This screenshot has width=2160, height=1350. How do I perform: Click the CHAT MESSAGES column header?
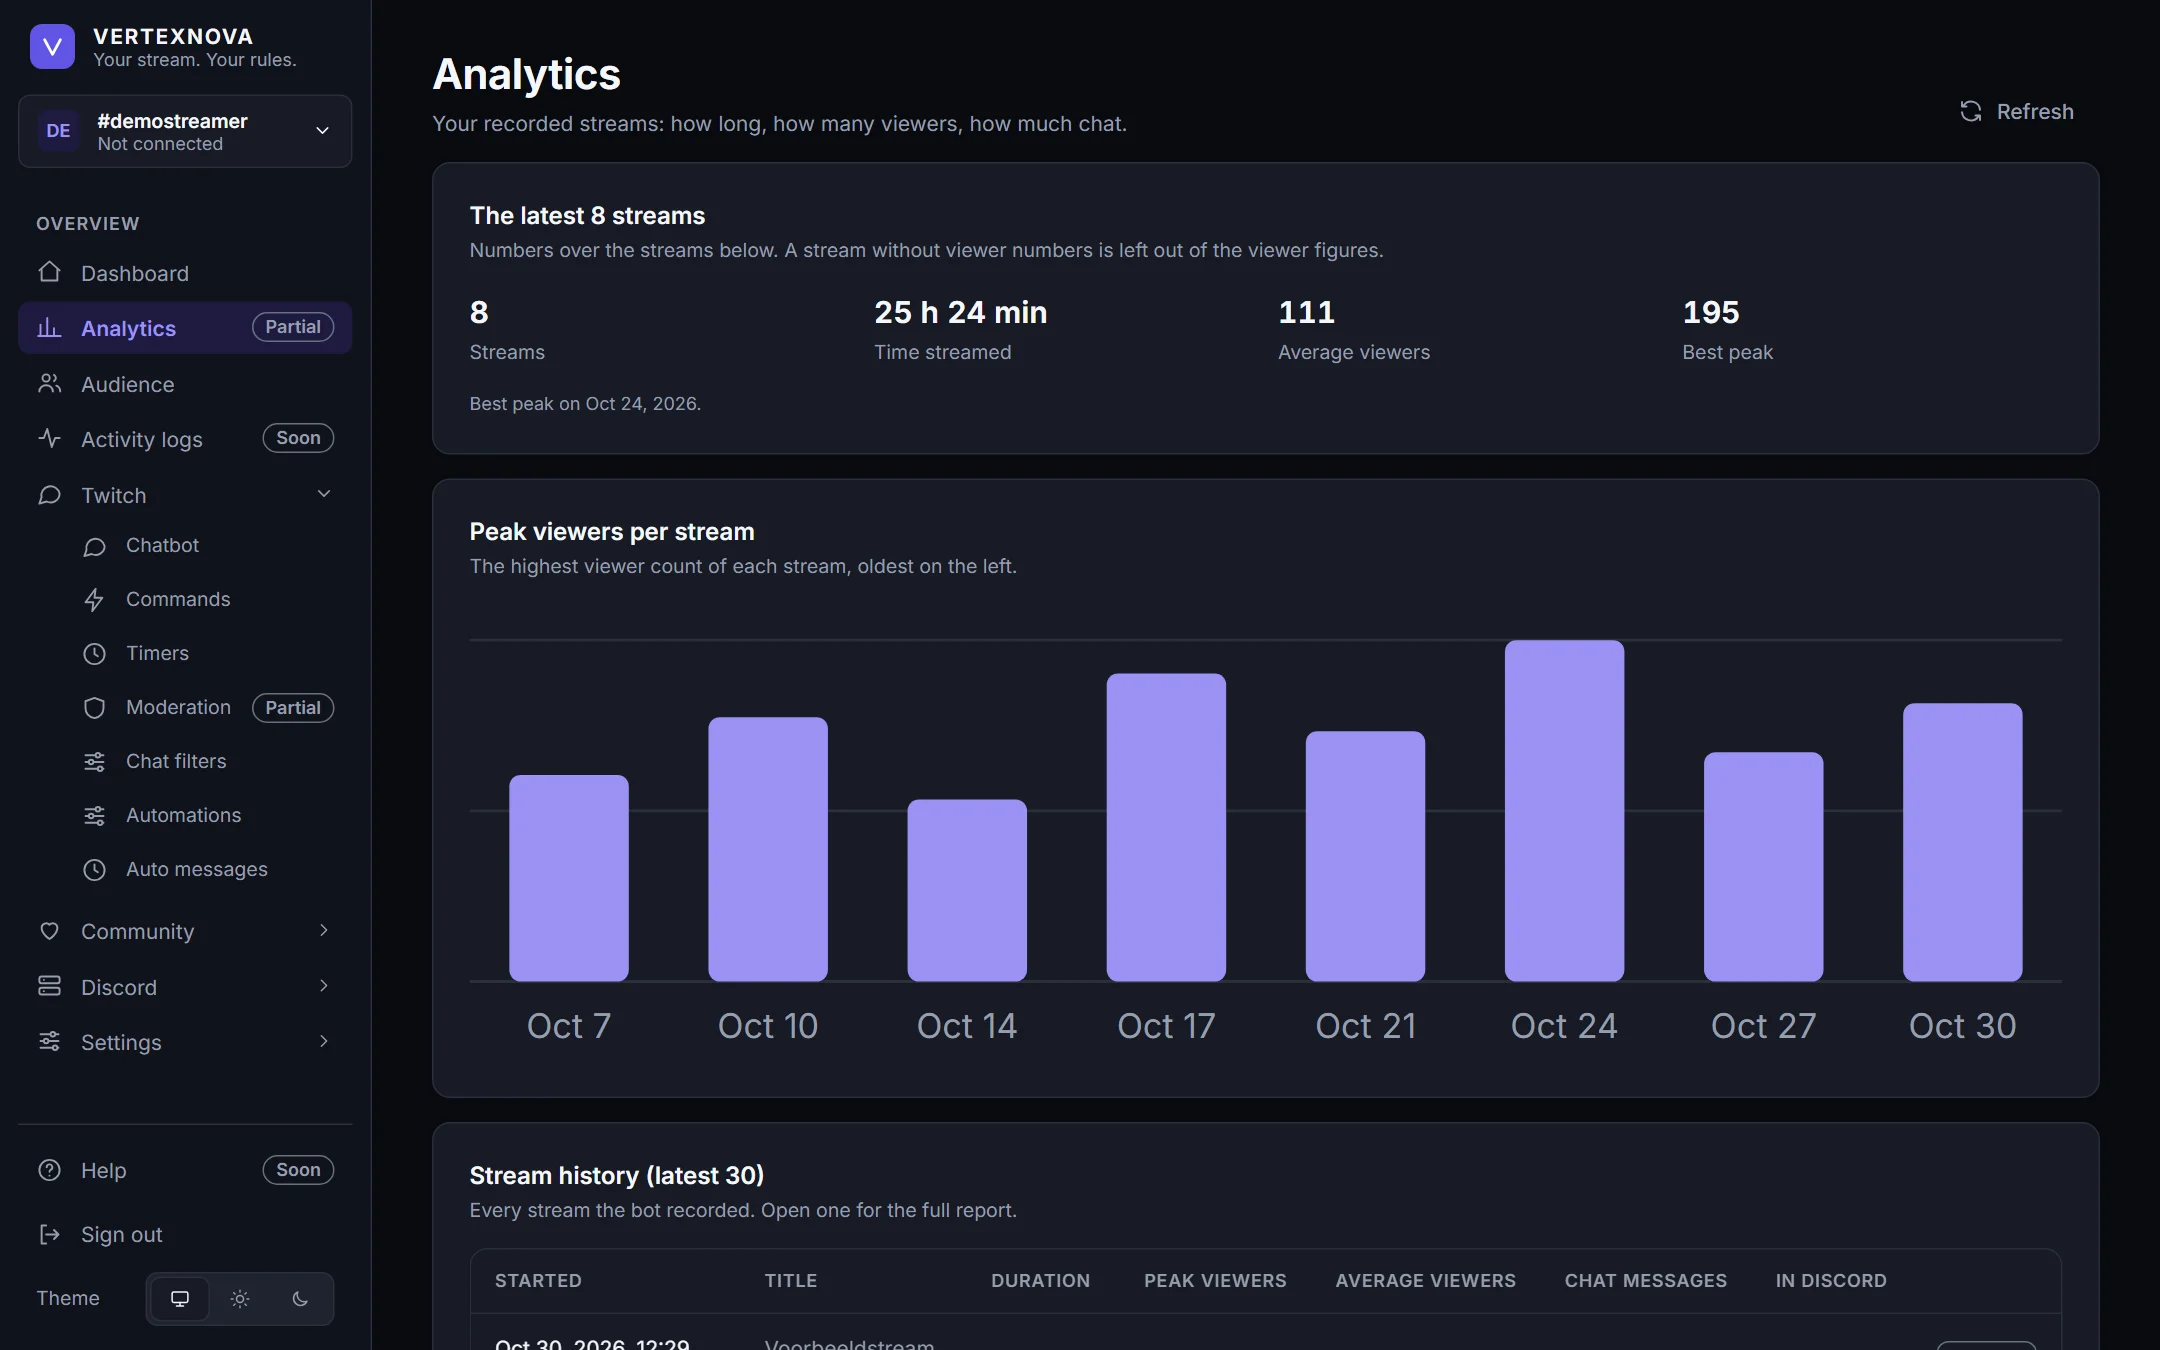(x=1645, y=1280)
